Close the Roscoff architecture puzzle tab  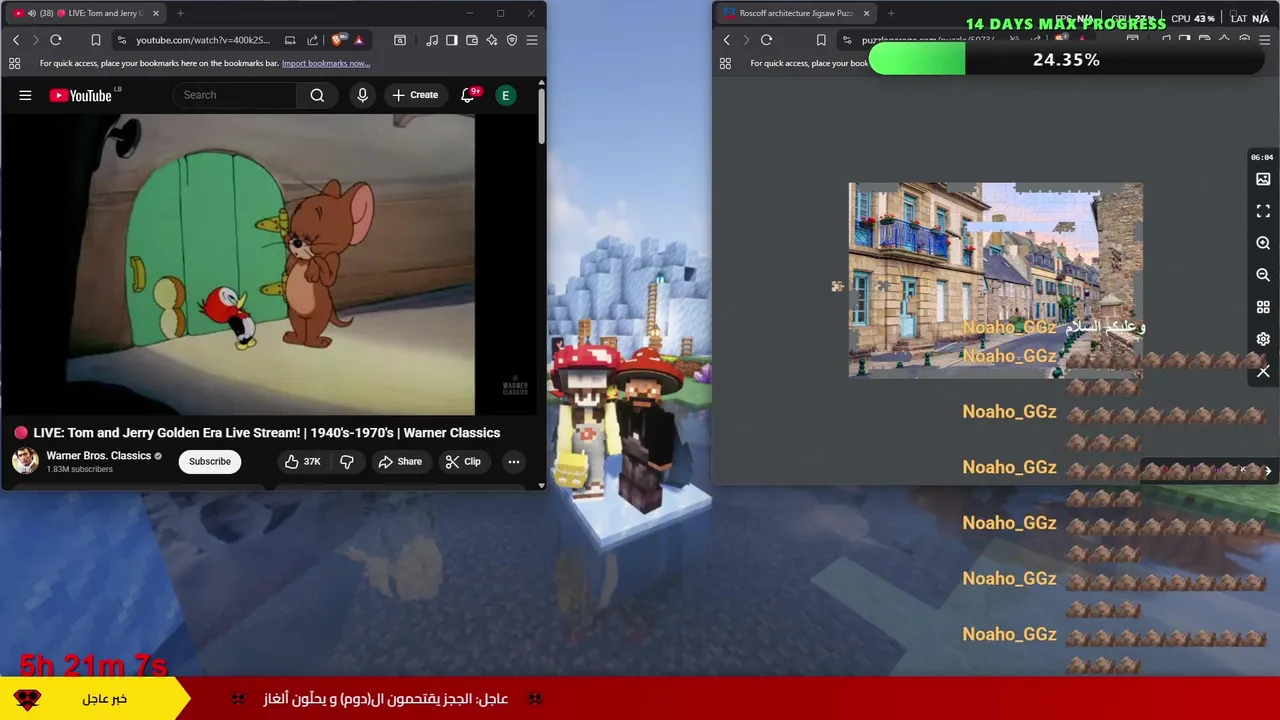coord(866,13)
